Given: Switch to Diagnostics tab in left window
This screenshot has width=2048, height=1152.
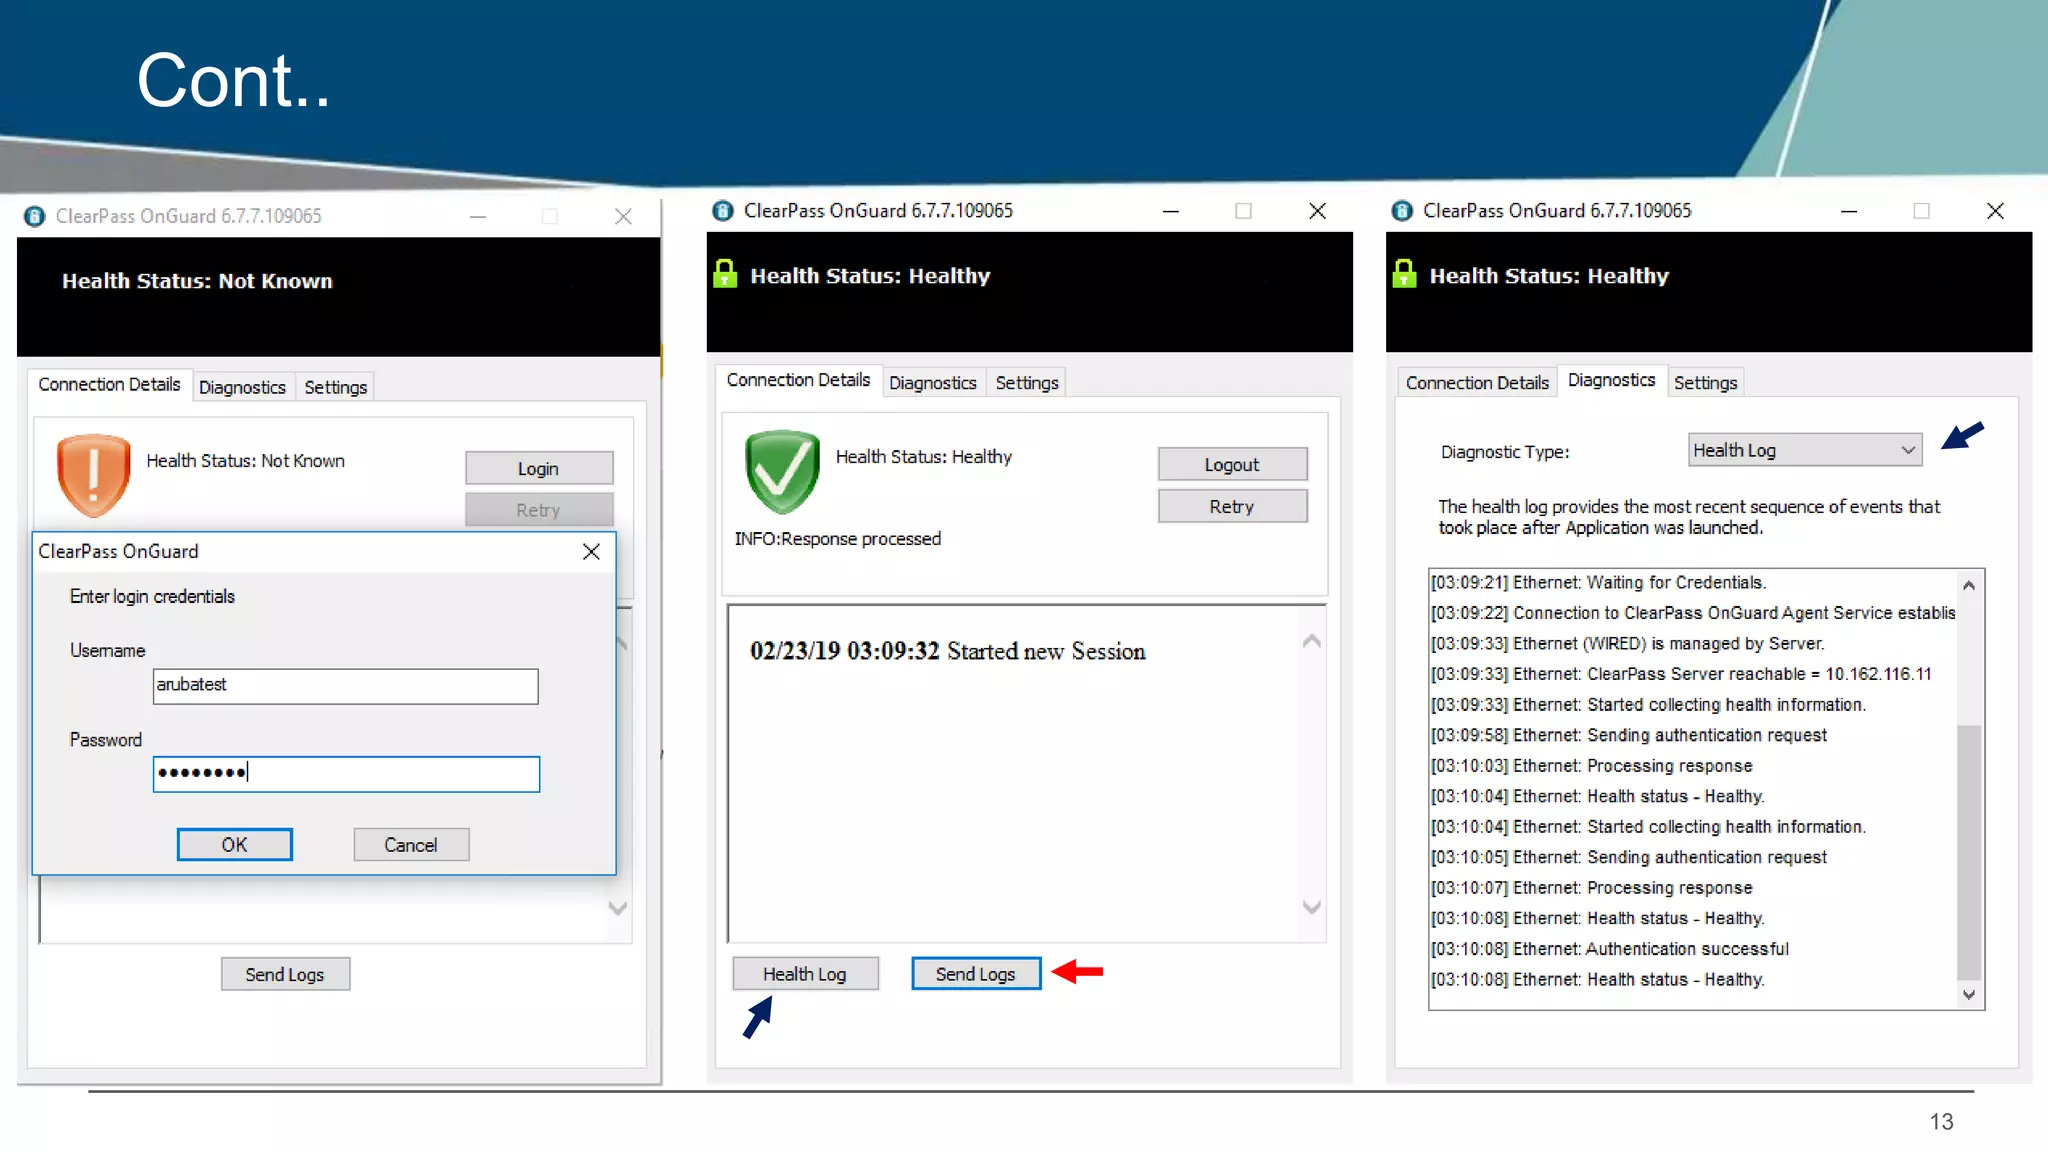Looking at the screenshot, I should click(242, 387).
